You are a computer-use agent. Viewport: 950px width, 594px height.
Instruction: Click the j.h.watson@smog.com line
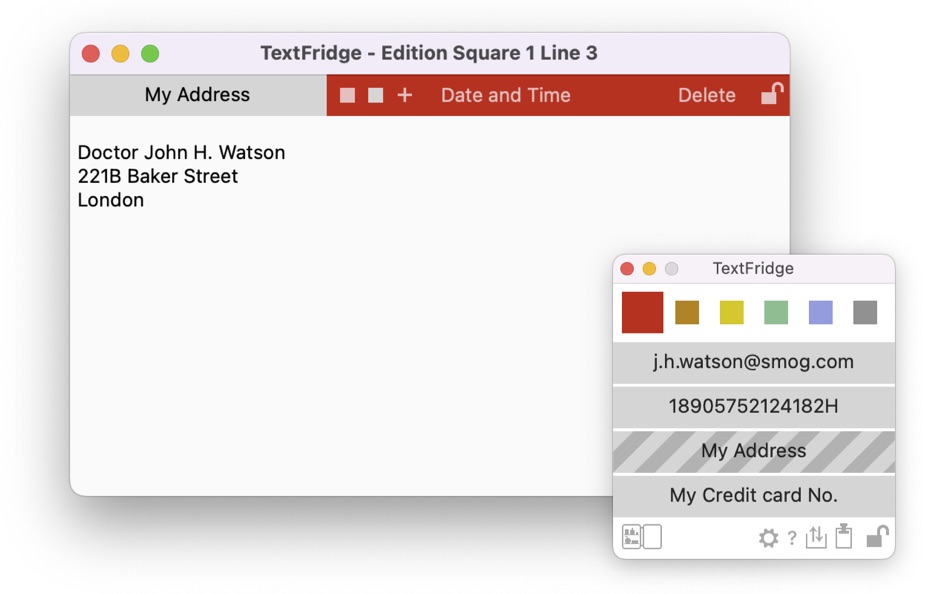[x=754, y=362]
